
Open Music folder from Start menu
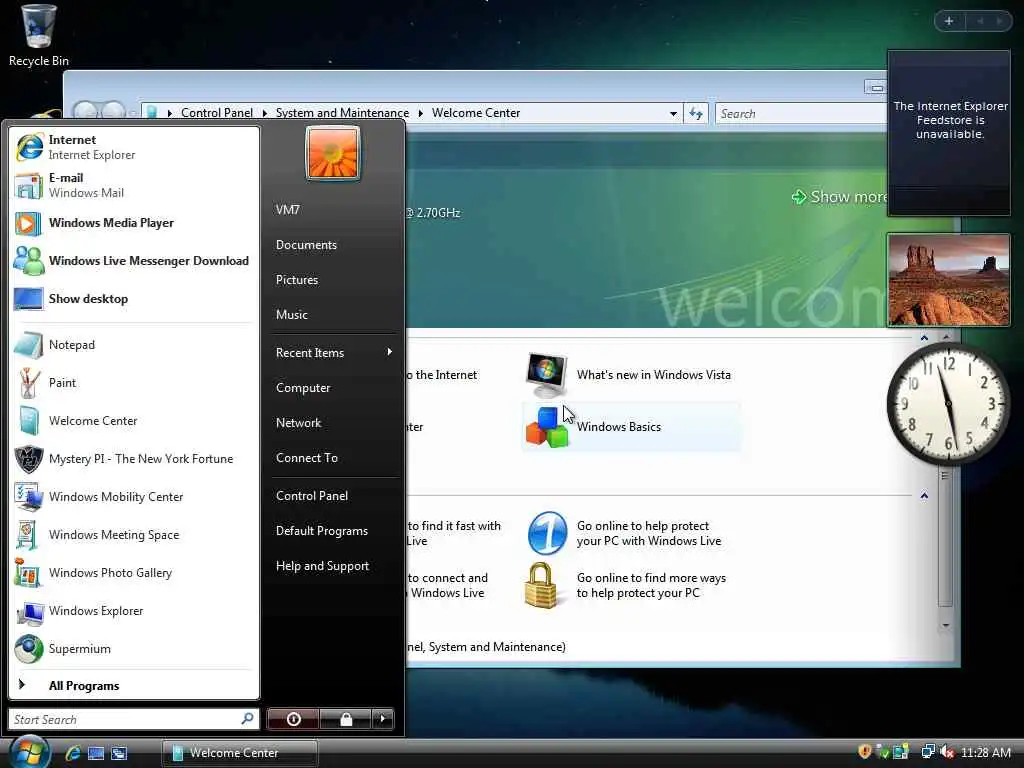click(x=332, y=315)
